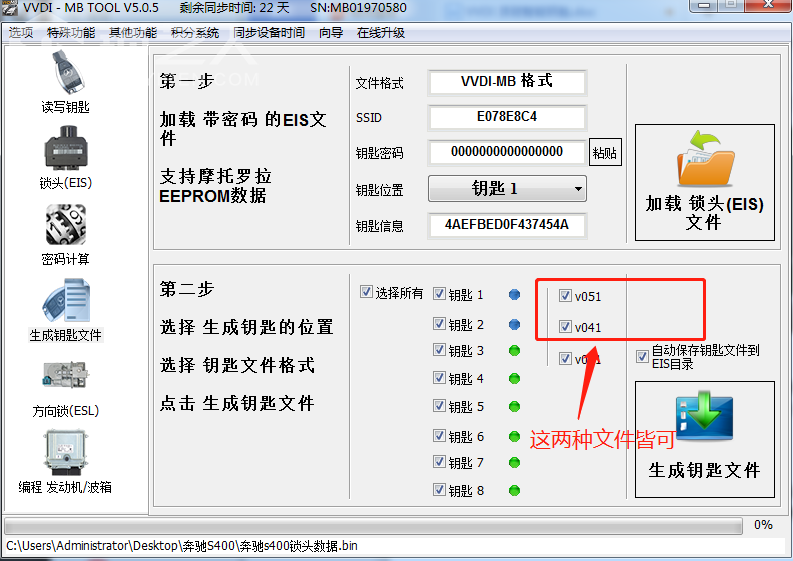
Task: Open the 向导 menu
Action: [x=331, y=33]
